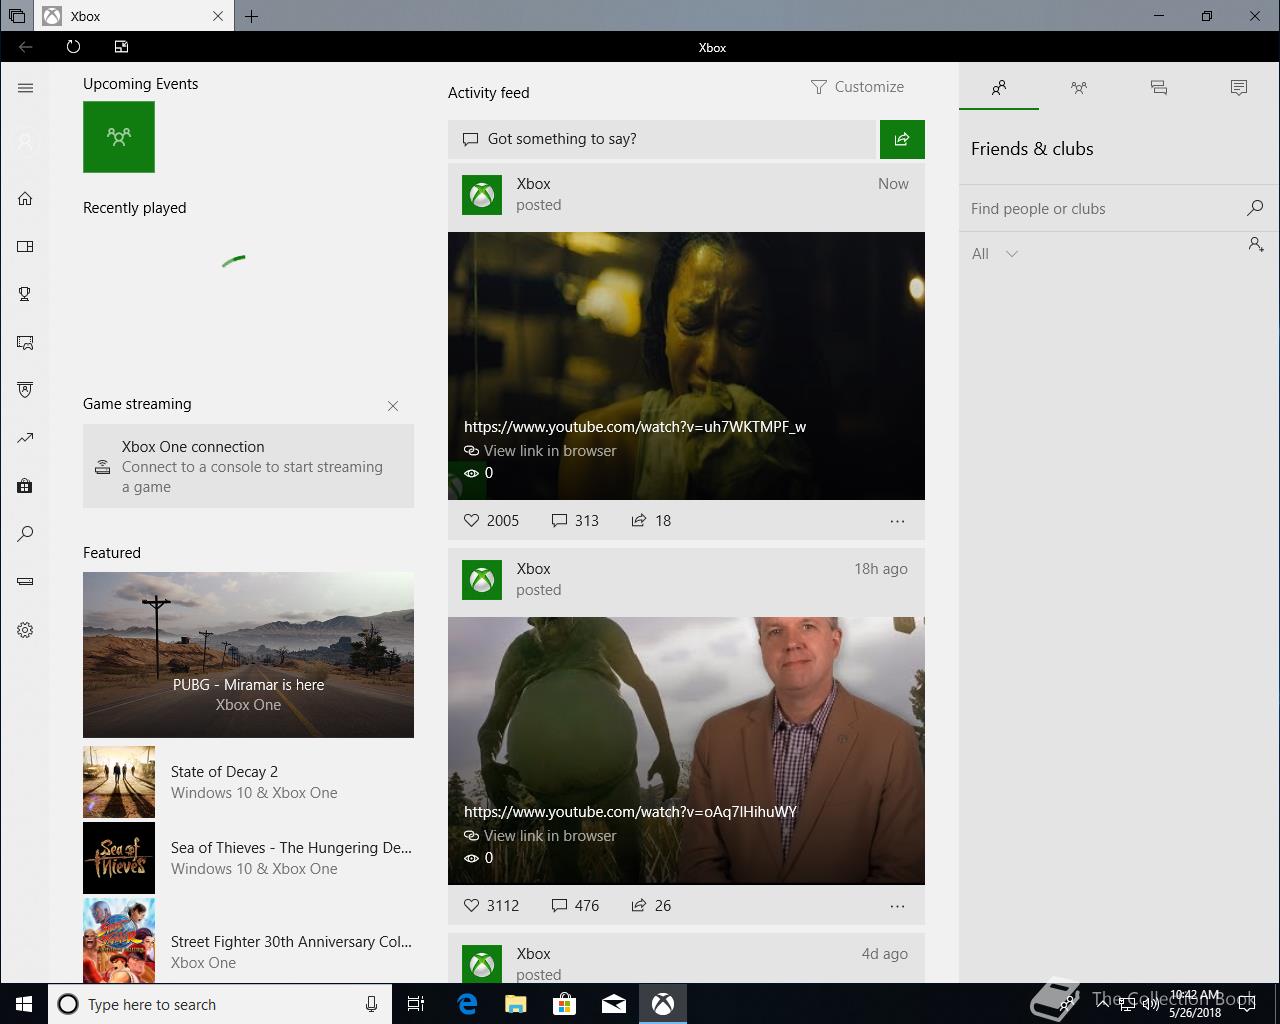
Task: Open PUBG Miramar featured banner
Action: 248,655
